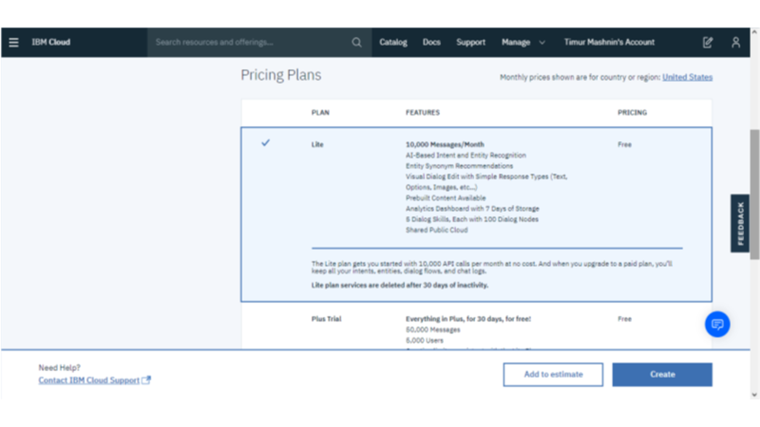The image size is (760, 427).
Task: Go to the Docs menu item
Action: point(431,43)
